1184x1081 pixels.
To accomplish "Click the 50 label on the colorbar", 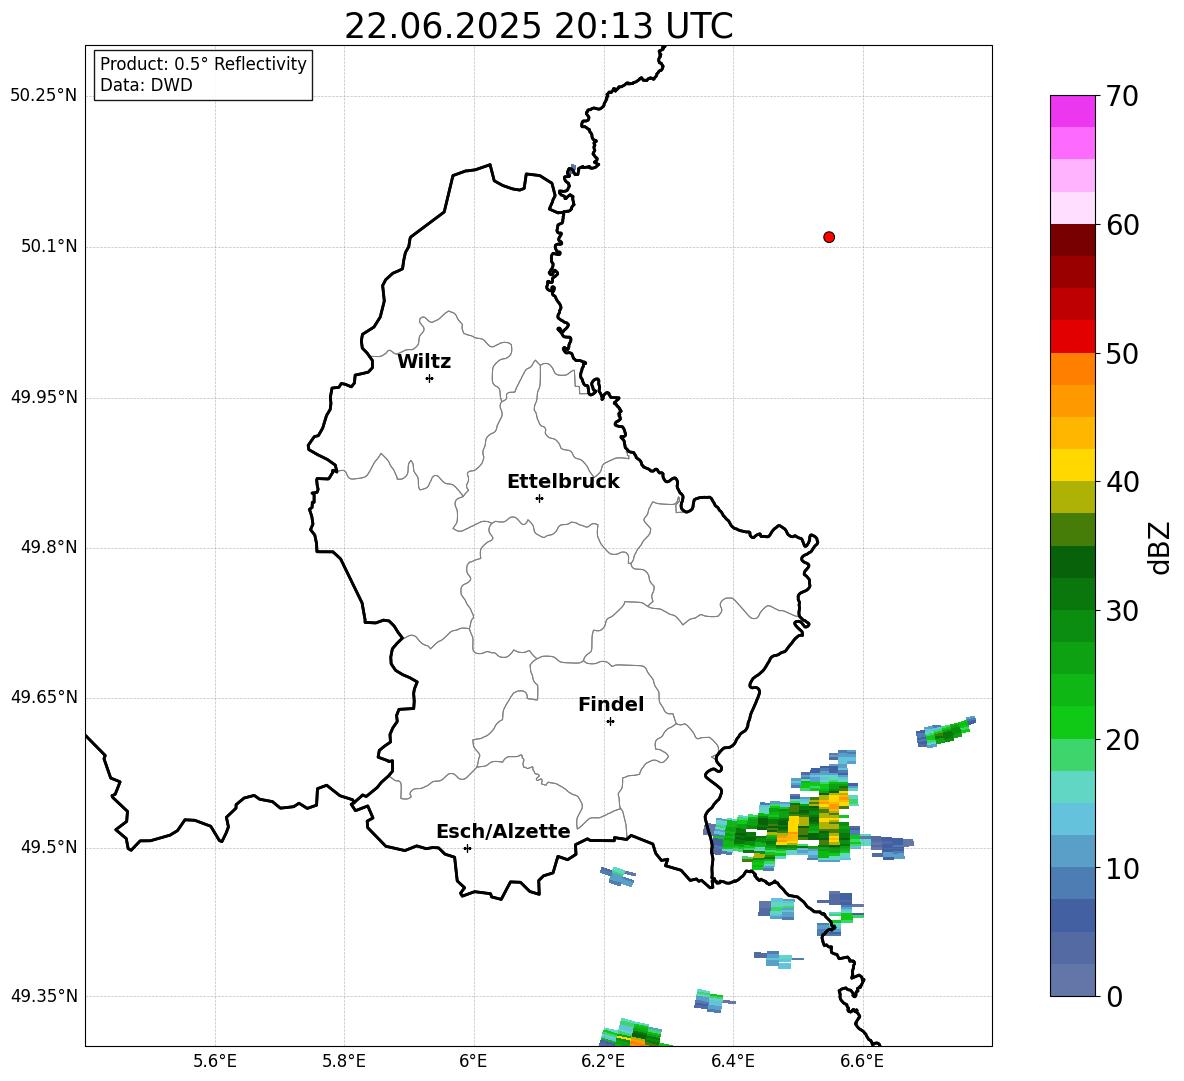I will (x=1122, y=353).
